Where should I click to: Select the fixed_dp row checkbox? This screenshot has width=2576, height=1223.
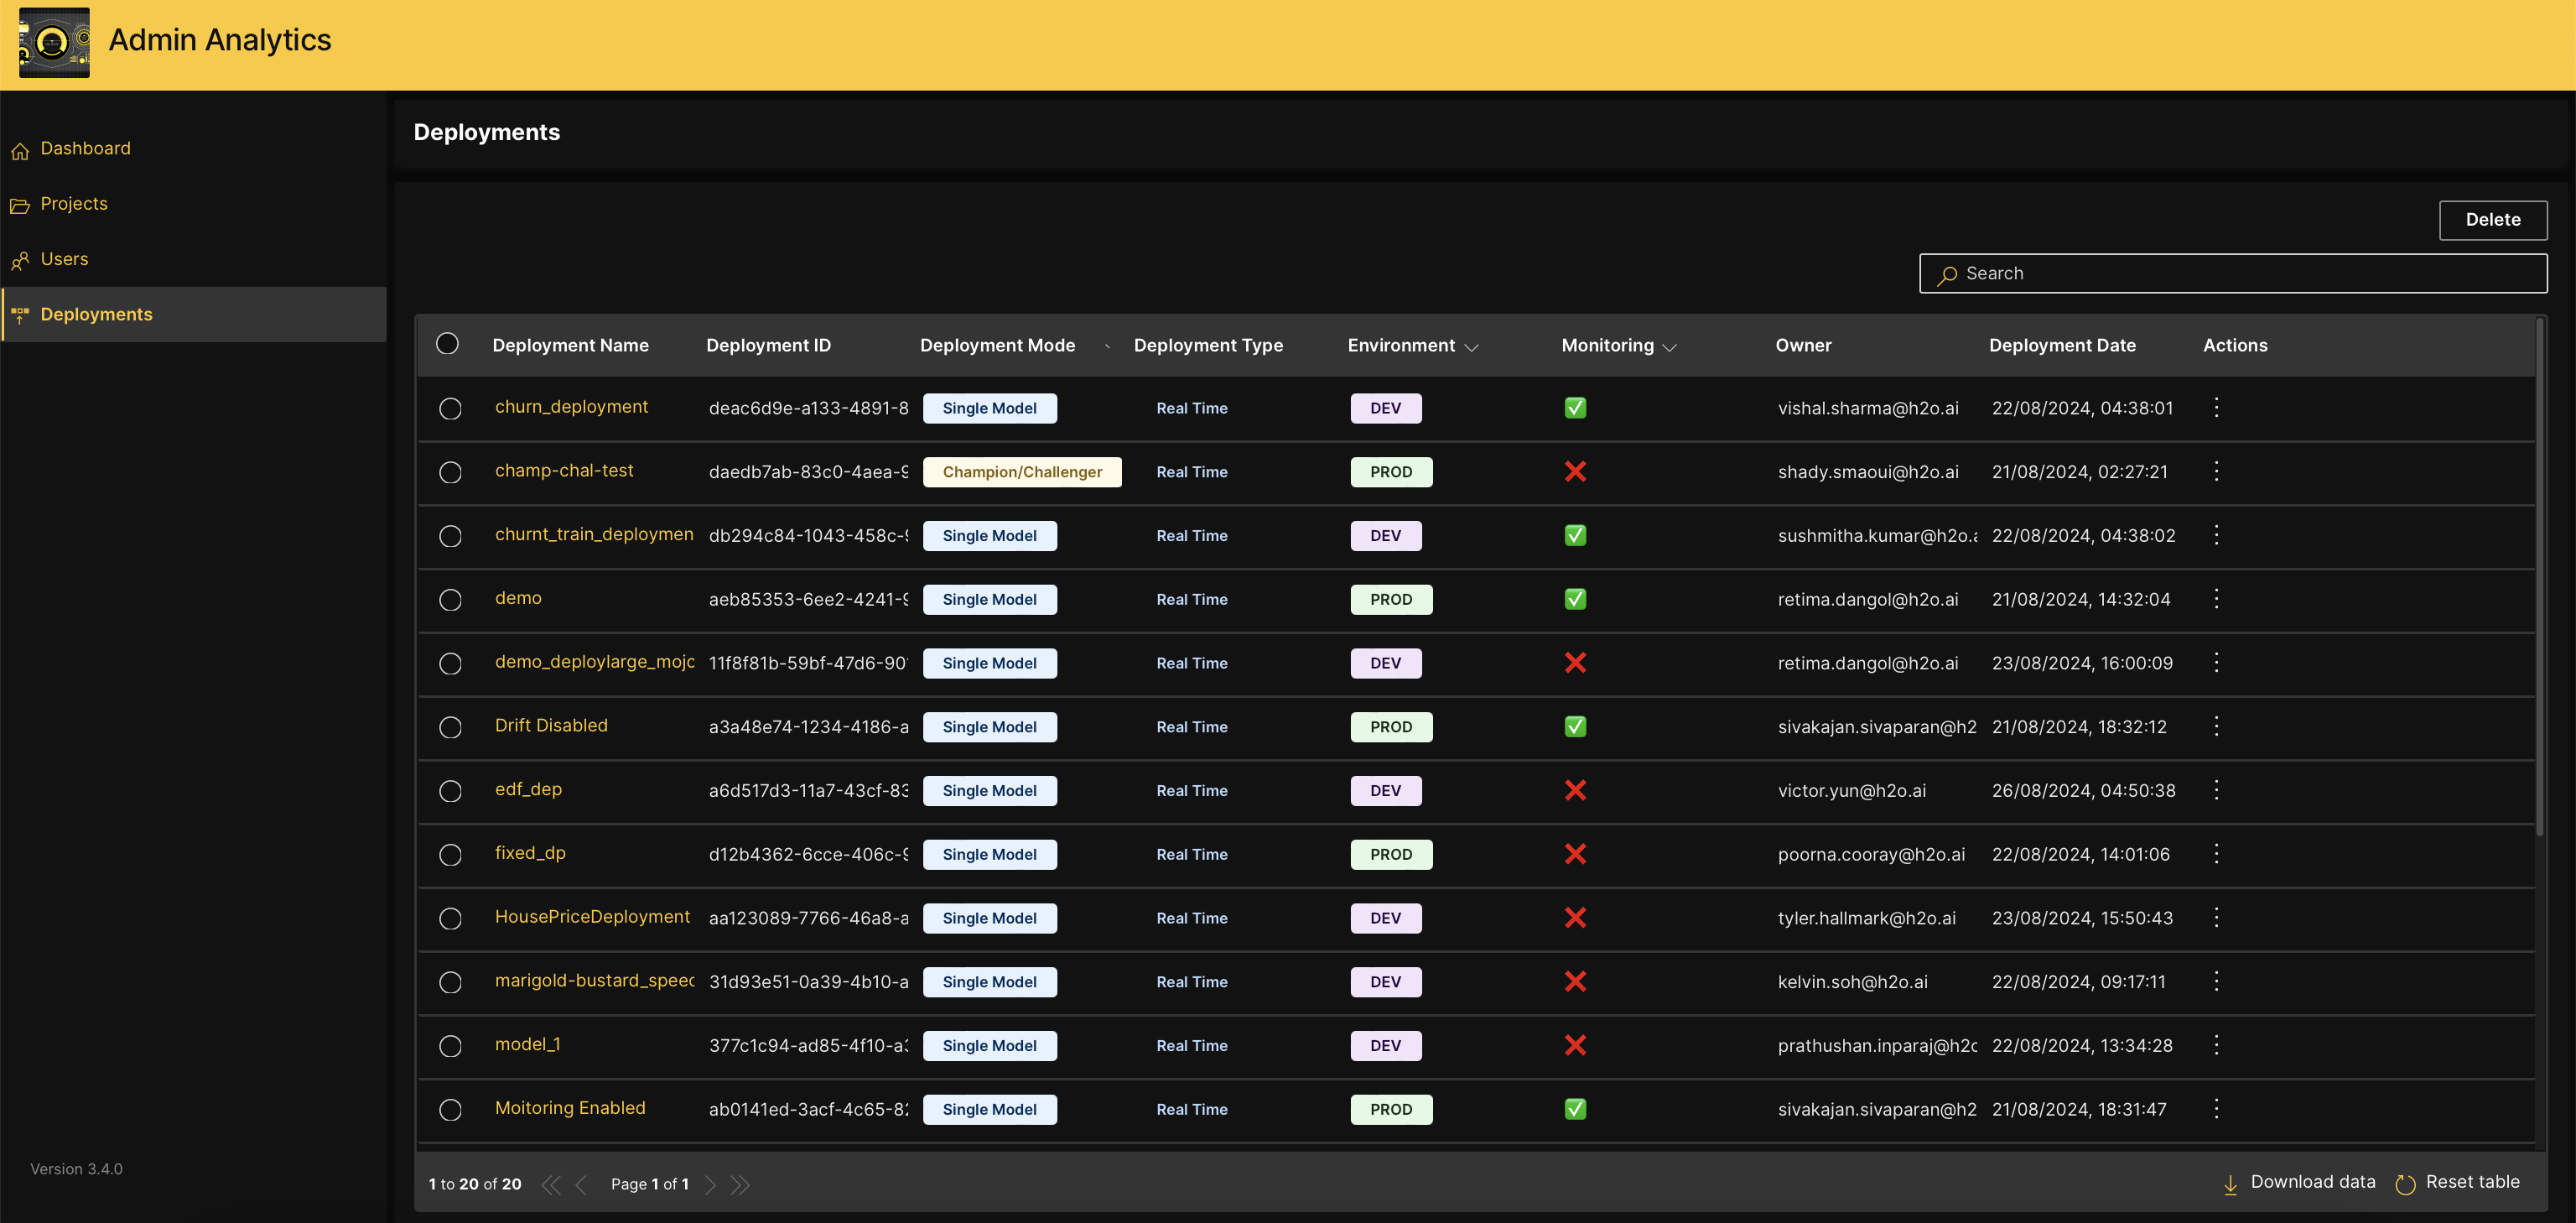coord(450,854)
